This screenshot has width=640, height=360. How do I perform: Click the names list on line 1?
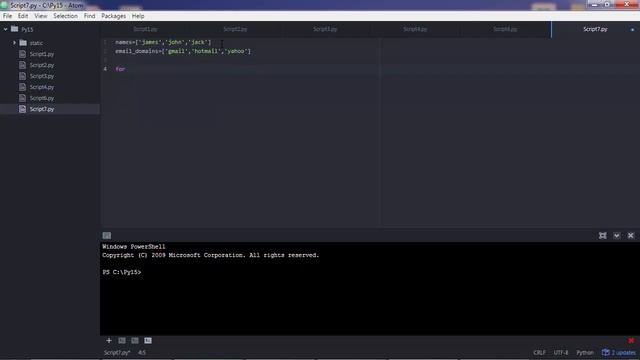163,42
